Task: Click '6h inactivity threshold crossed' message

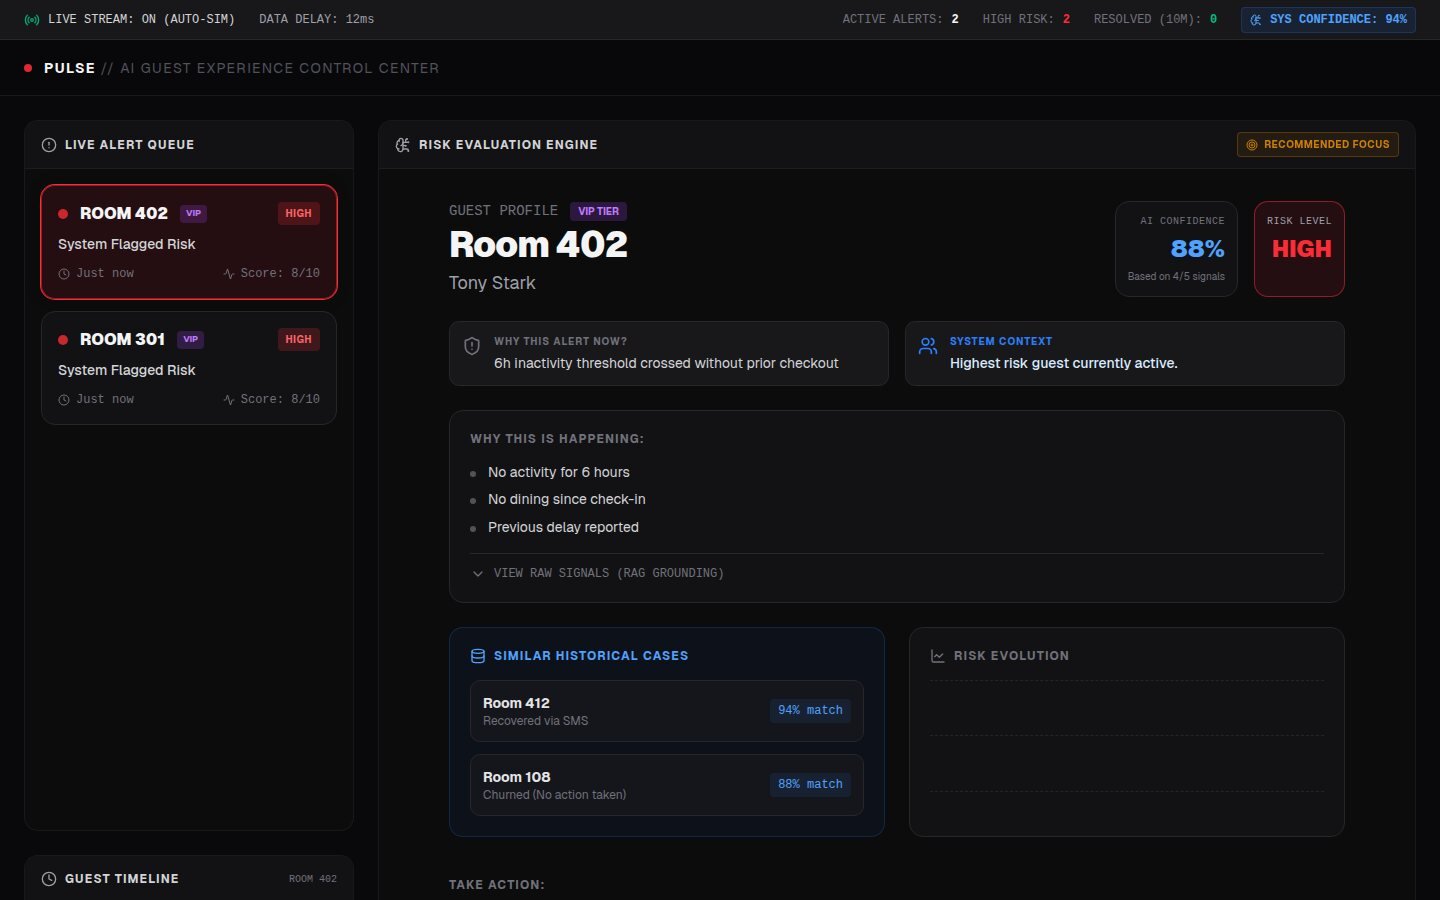Action: 666,364
